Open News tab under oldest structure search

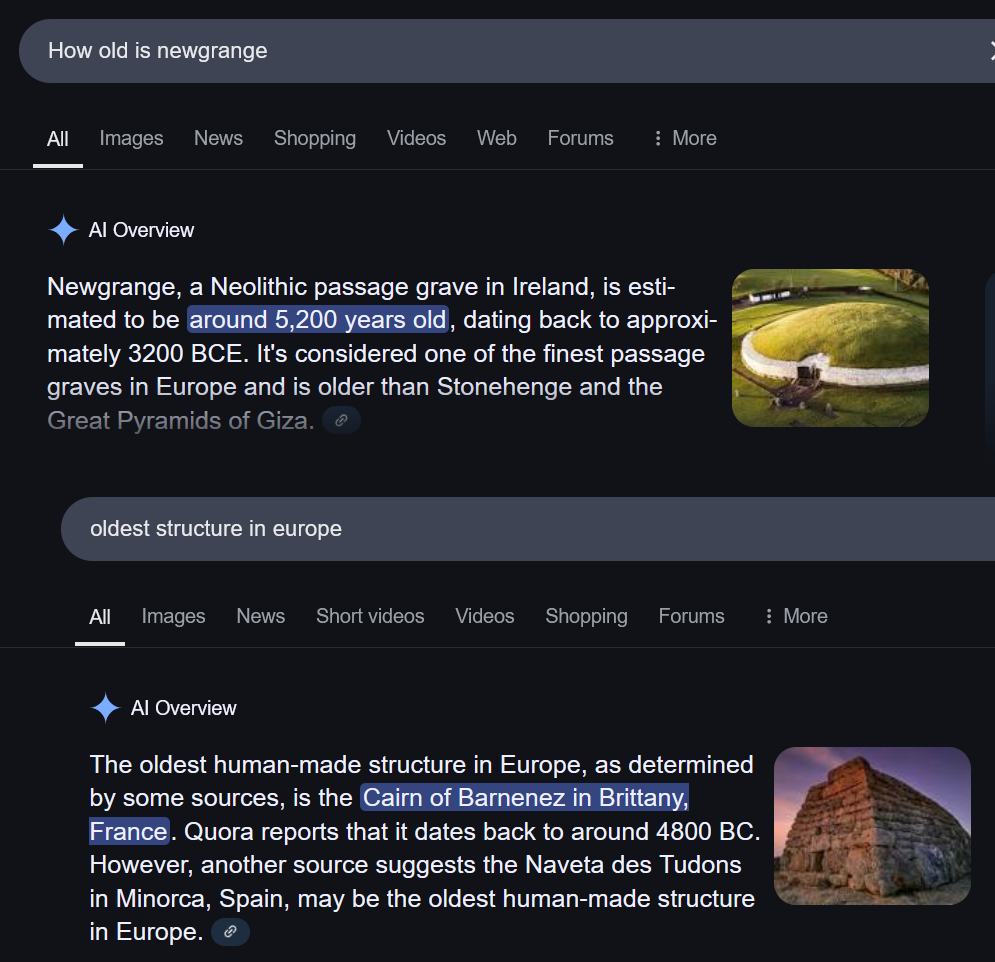point(261,616)
